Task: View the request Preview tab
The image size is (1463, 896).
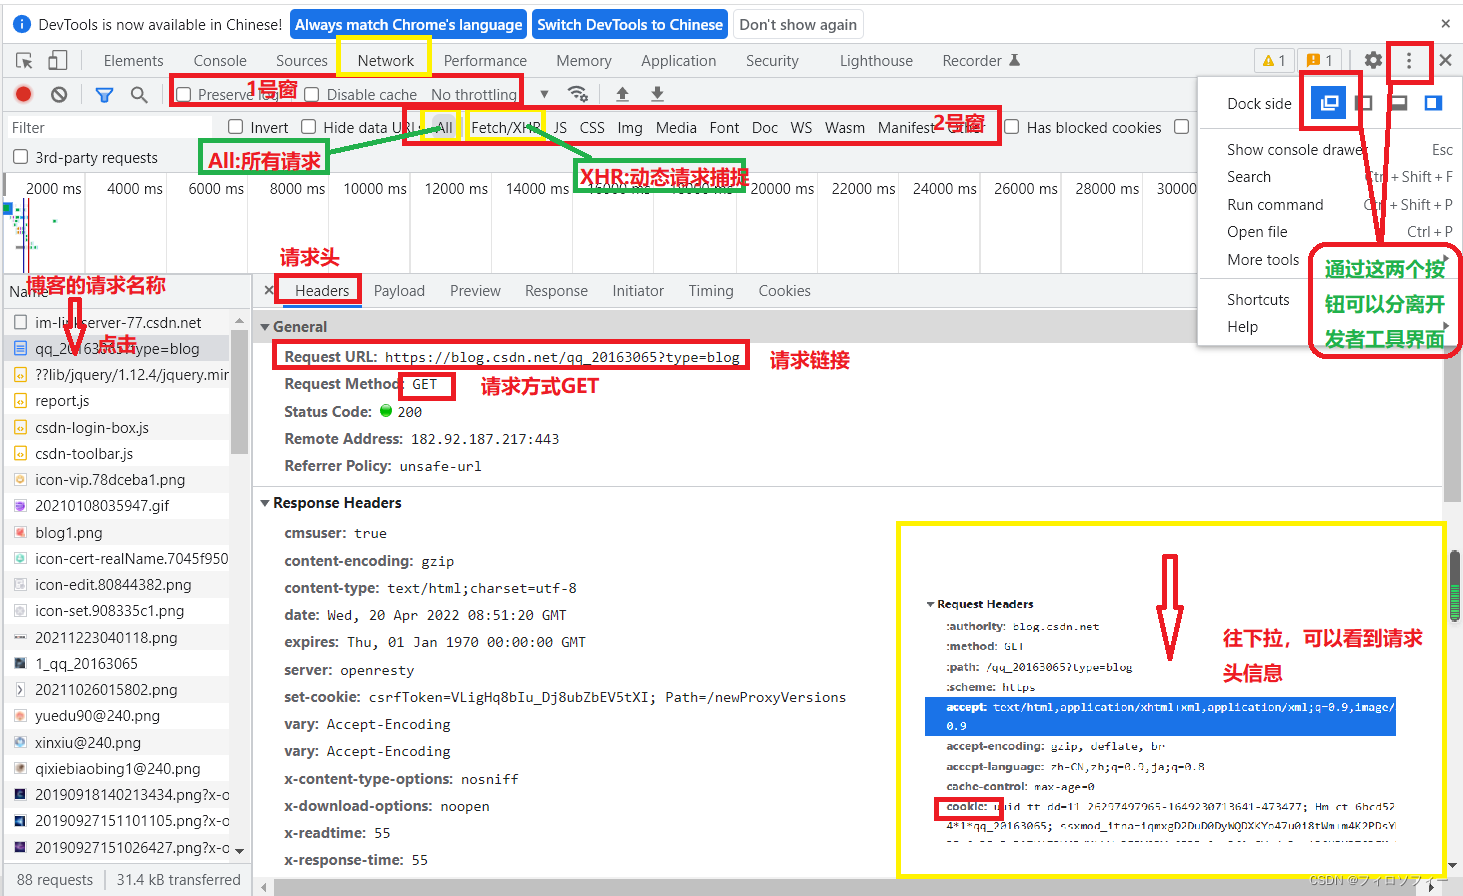Action: pyautogui.click(x=475, y=291)
